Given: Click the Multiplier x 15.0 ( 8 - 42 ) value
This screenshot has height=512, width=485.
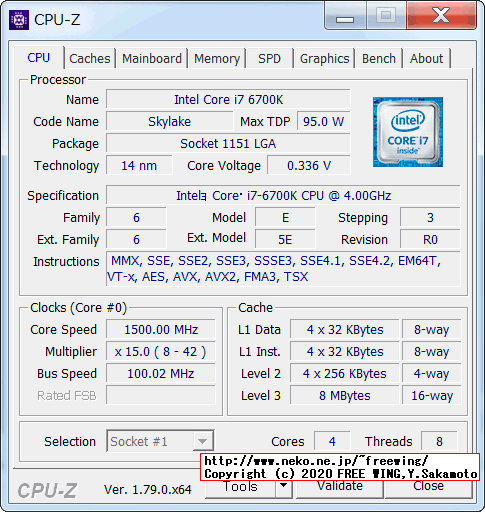Looking at the screenshot, I should [x=161, y=351].
